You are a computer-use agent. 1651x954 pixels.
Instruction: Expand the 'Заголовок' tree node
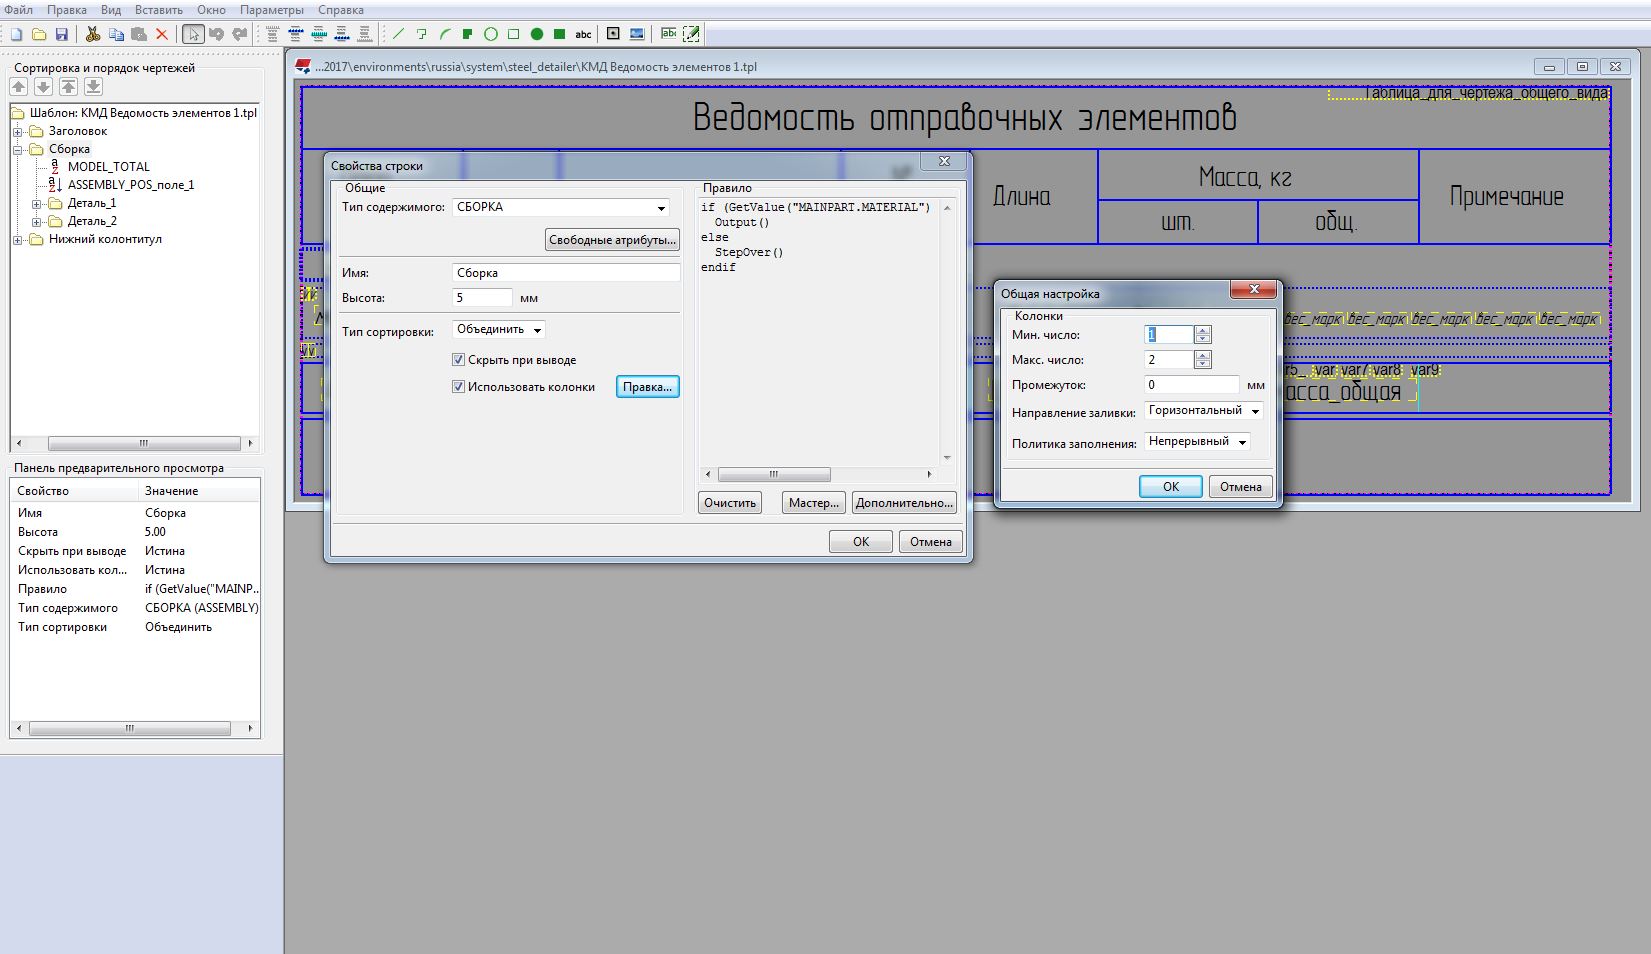(x=18, y=132)
